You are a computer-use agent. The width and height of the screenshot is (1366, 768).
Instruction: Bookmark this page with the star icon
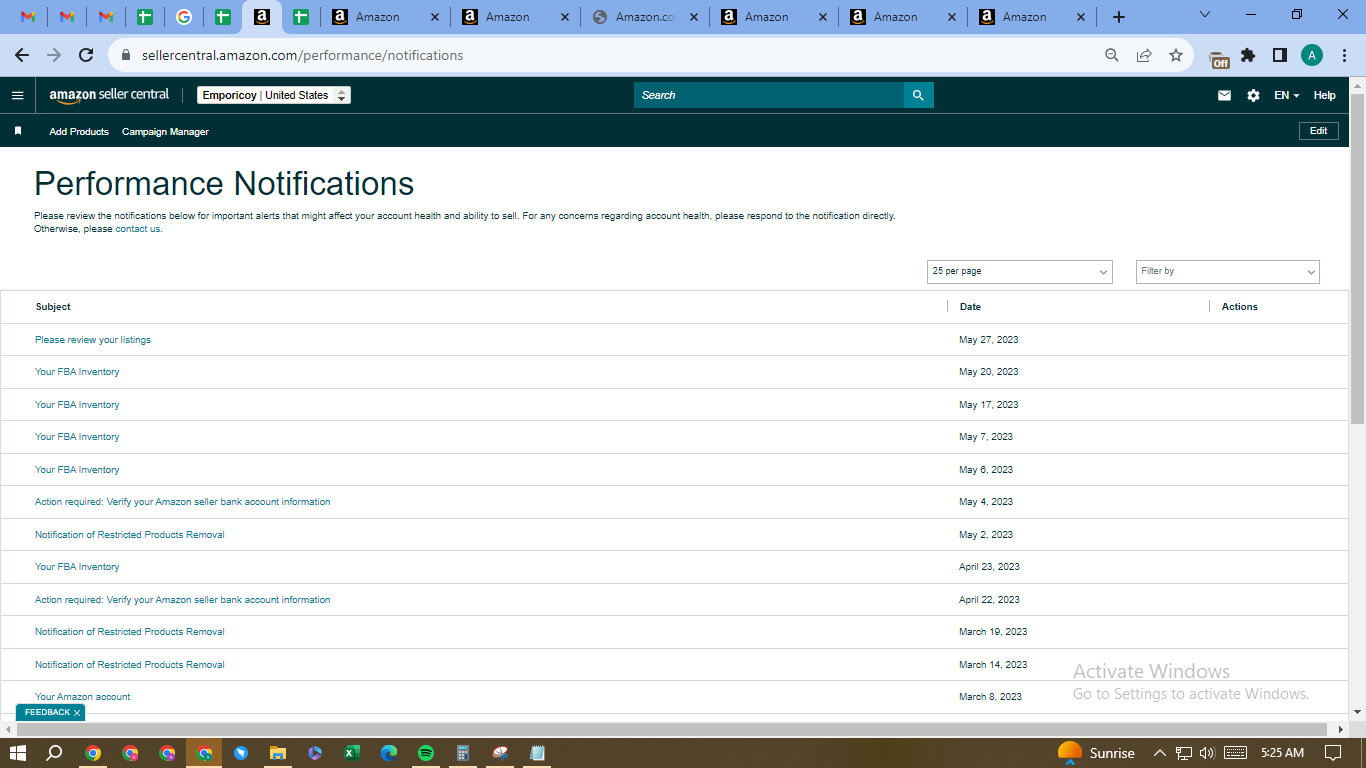tap(1176, 56)
